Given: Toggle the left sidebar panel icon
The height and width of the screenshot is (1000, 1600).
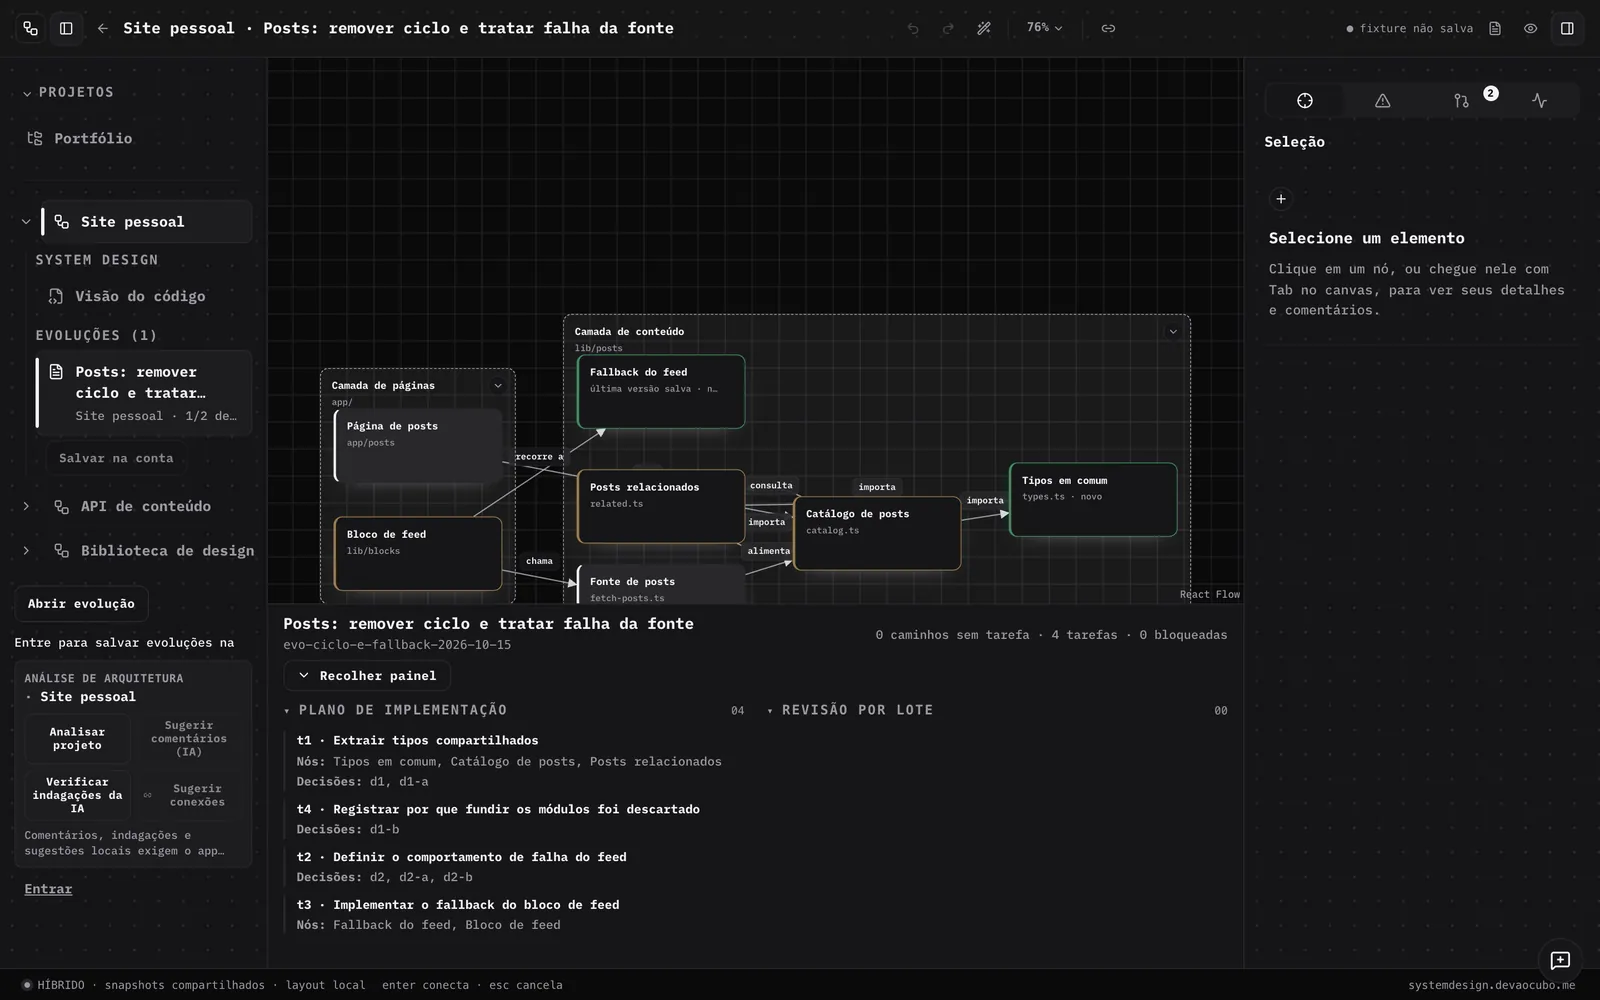Looking at the screenshot, I should (66, 28).
